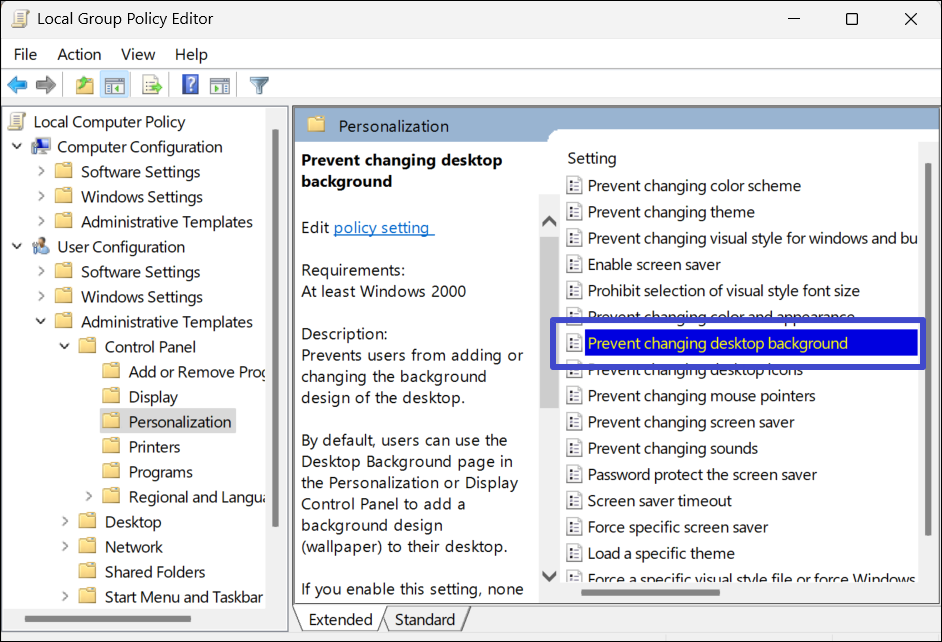Select the Printers folder in the tree

[154, 447]
